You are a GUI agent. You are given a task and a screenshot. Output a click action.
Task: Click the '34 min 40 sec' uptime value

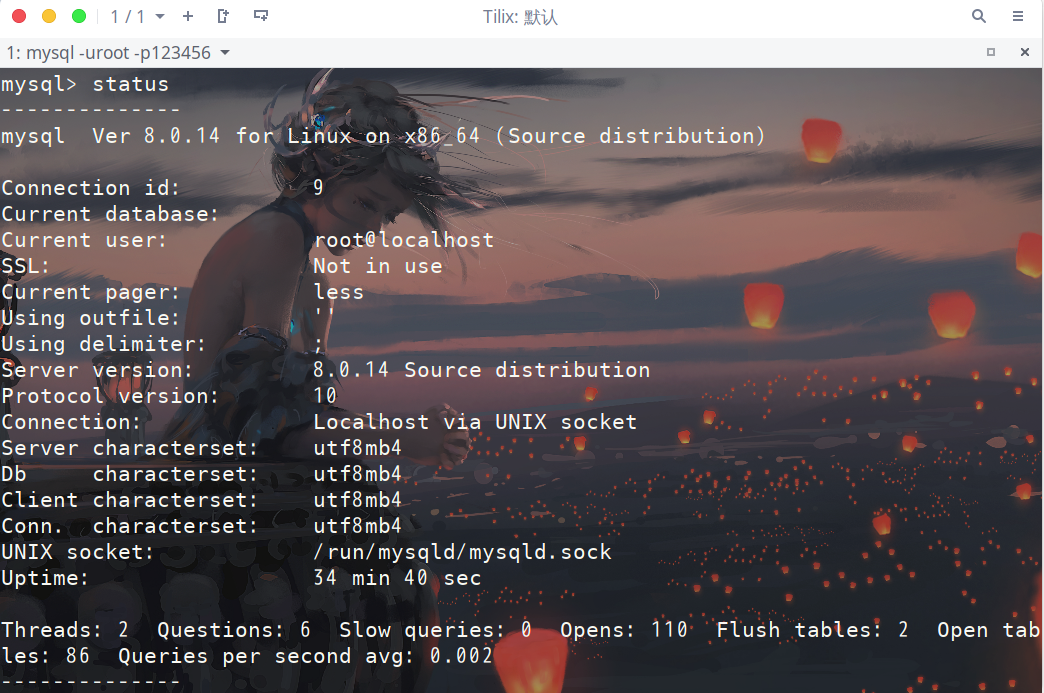point(397,578)
